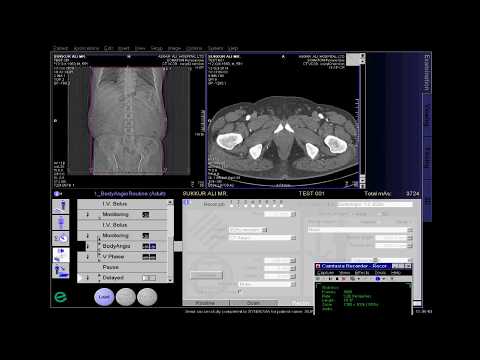Click the first recon icon on V Phase row
Screen dimensions: 480x360
(x=146, y=257)
